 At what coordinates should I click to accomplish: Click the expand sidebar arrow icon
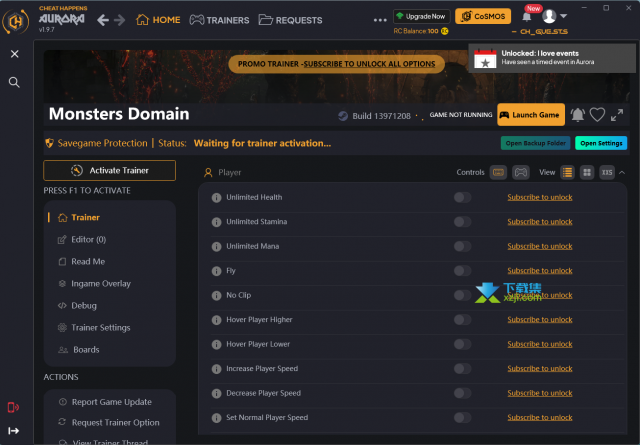tap(13, 431)
